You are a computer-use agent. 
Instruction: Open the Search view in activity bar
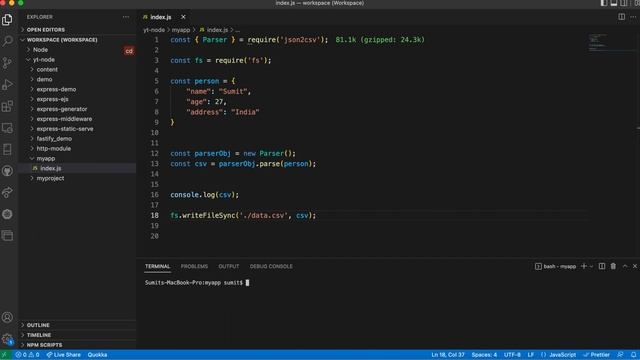7,41
